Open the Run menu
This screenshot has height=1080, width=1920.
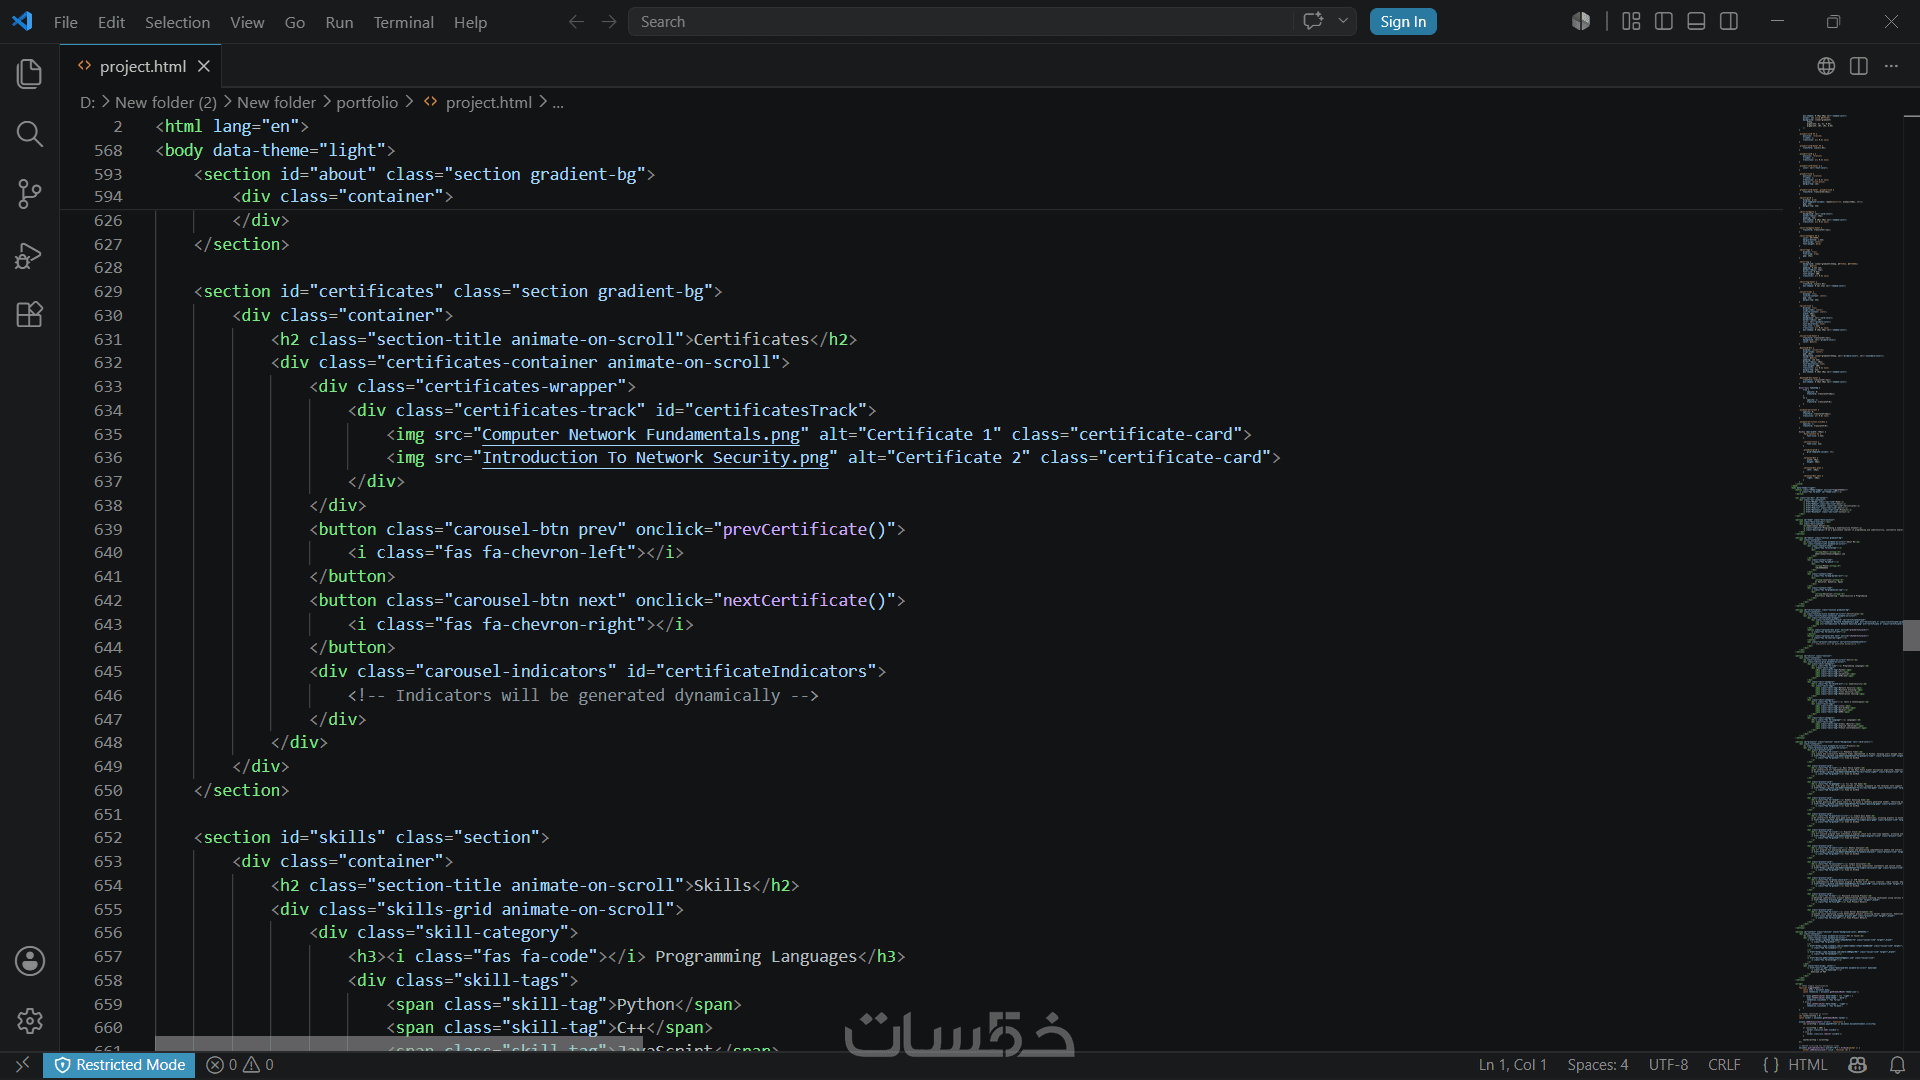tap(339, 22)
